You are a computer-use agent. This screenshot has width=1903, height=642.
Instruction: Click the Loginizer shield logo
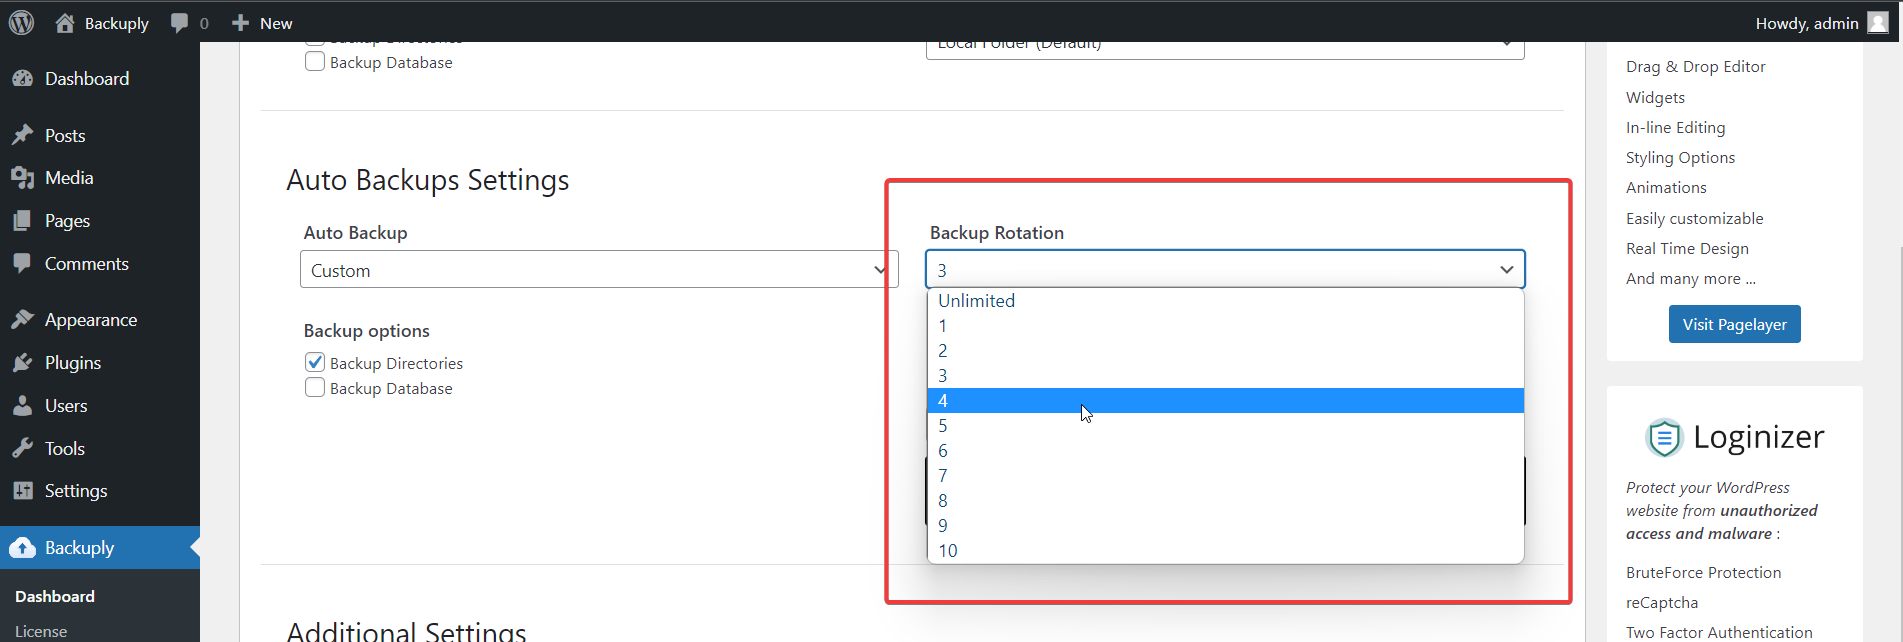1664,437
